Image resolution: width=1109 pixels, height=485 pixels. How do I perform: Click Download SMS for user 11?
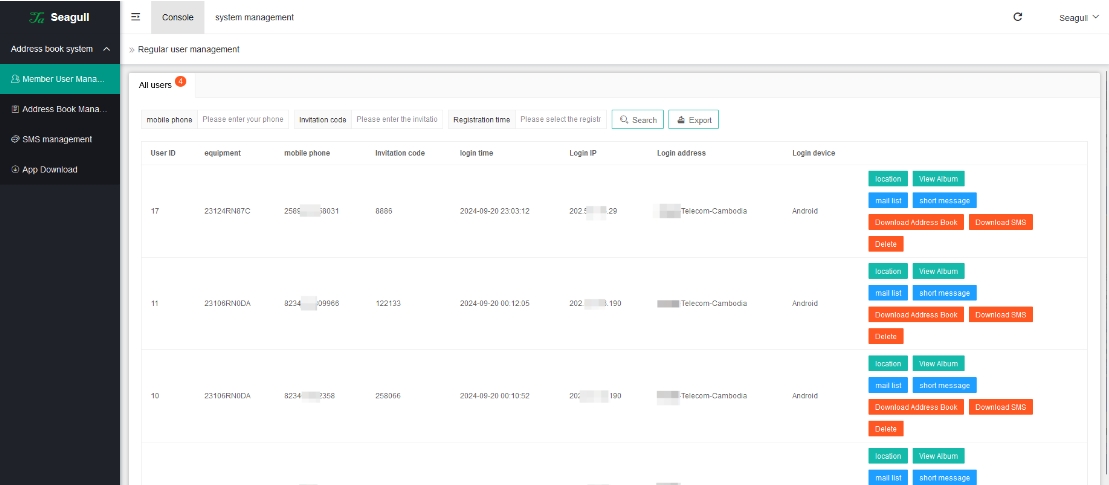[1000, 314]
